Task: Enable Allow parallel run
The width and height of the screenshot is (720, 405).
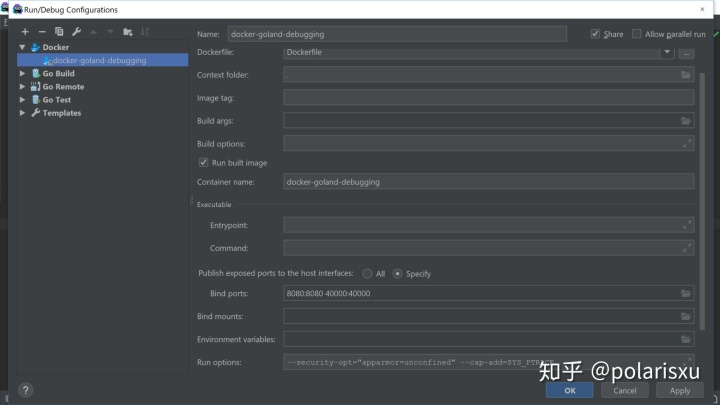Action: (636, 34)
